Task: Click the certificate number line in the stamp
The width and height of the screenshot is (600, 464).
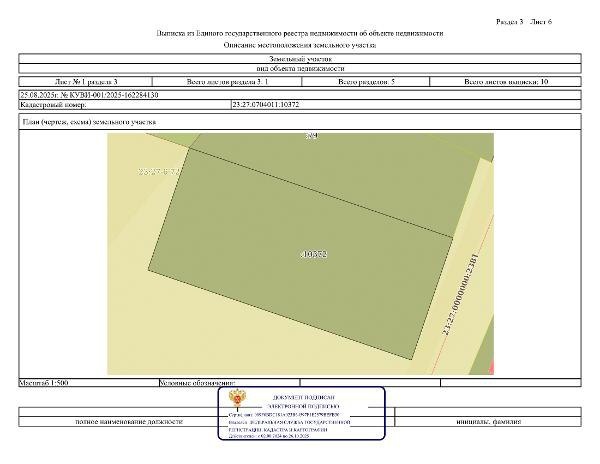Action: click(284, 415)
